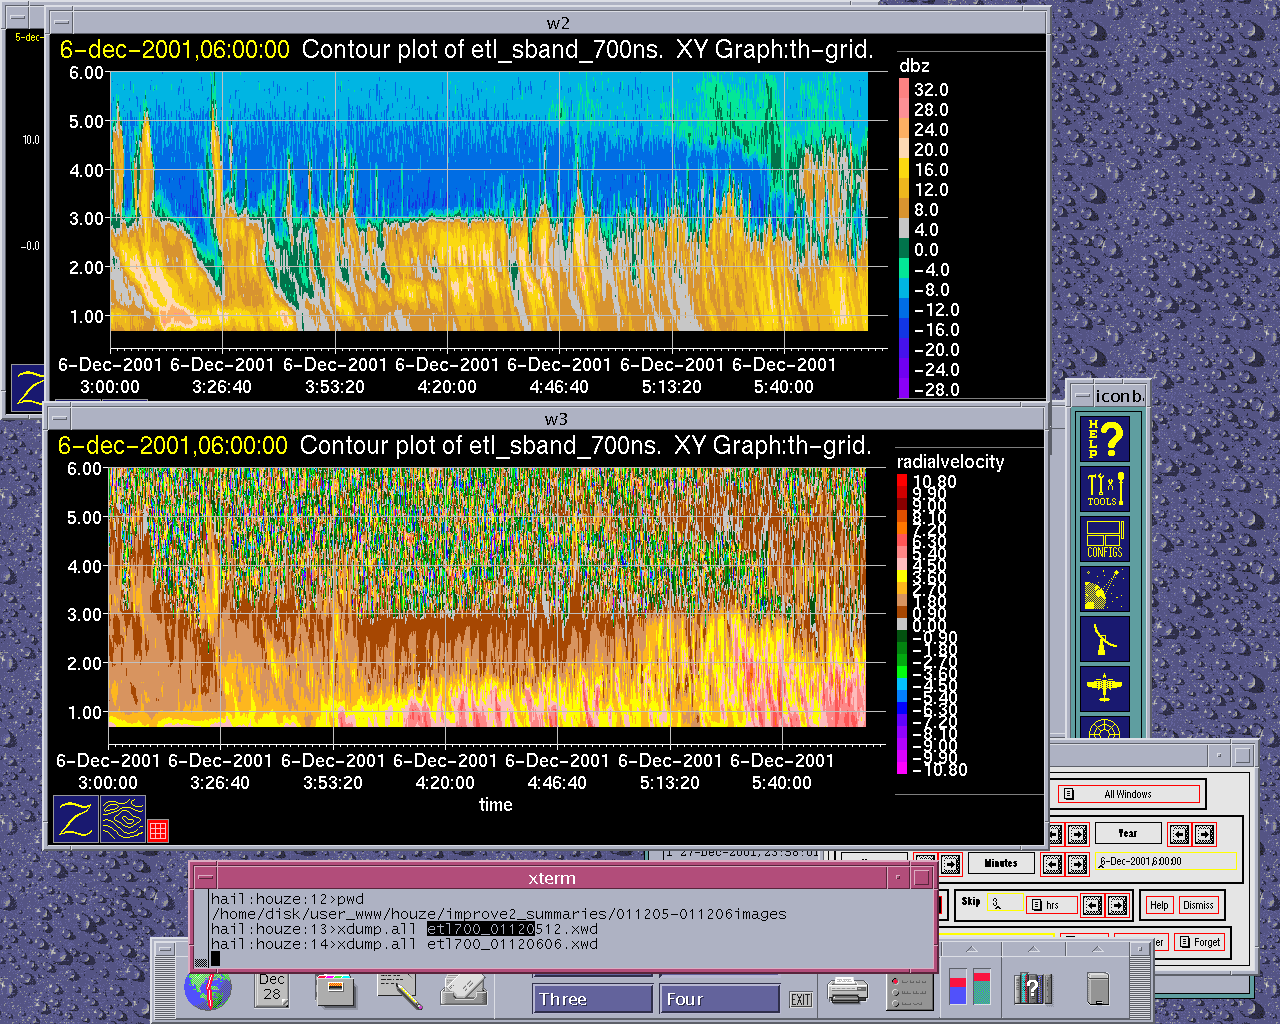Image resolution: width=1280 pixels, height=1024 pixels.
Task: Click the date field showing 6-Dec-2001,6:00:00
Action: point(1166,861)
